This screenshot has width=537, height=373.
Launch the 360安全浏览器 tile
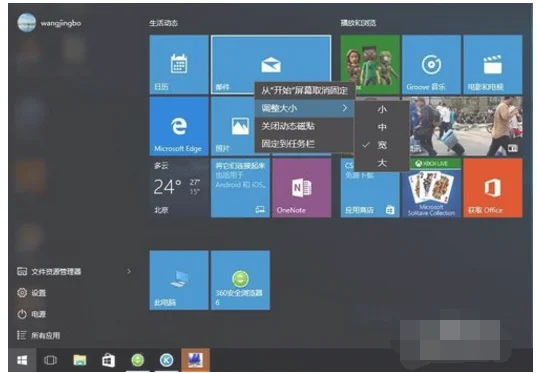pos(240,280)
